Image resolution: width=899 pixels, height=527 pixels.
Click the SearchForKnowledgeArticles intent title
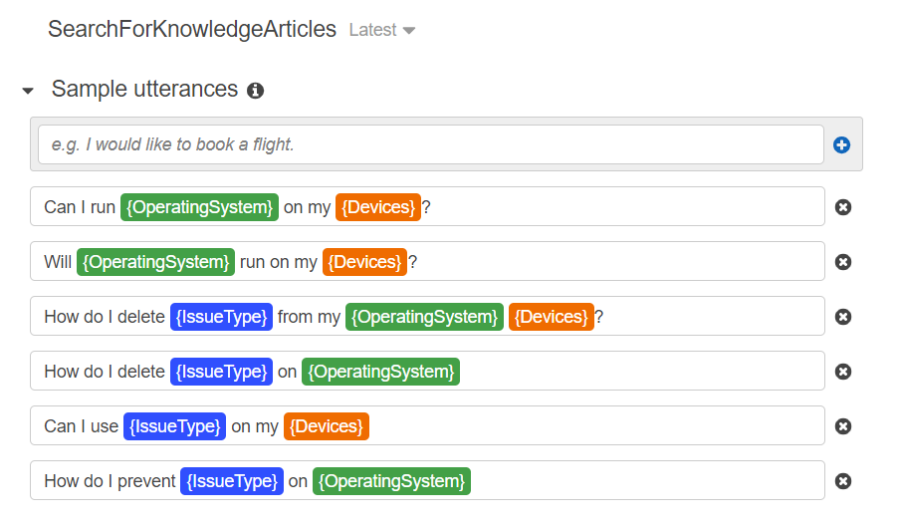(x=192, y=29)
